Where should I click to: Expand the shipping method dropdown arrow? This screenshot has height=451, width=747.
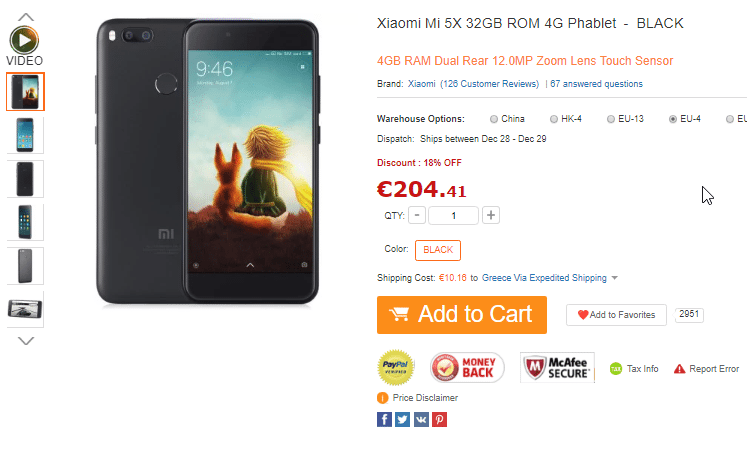[615, 278]
